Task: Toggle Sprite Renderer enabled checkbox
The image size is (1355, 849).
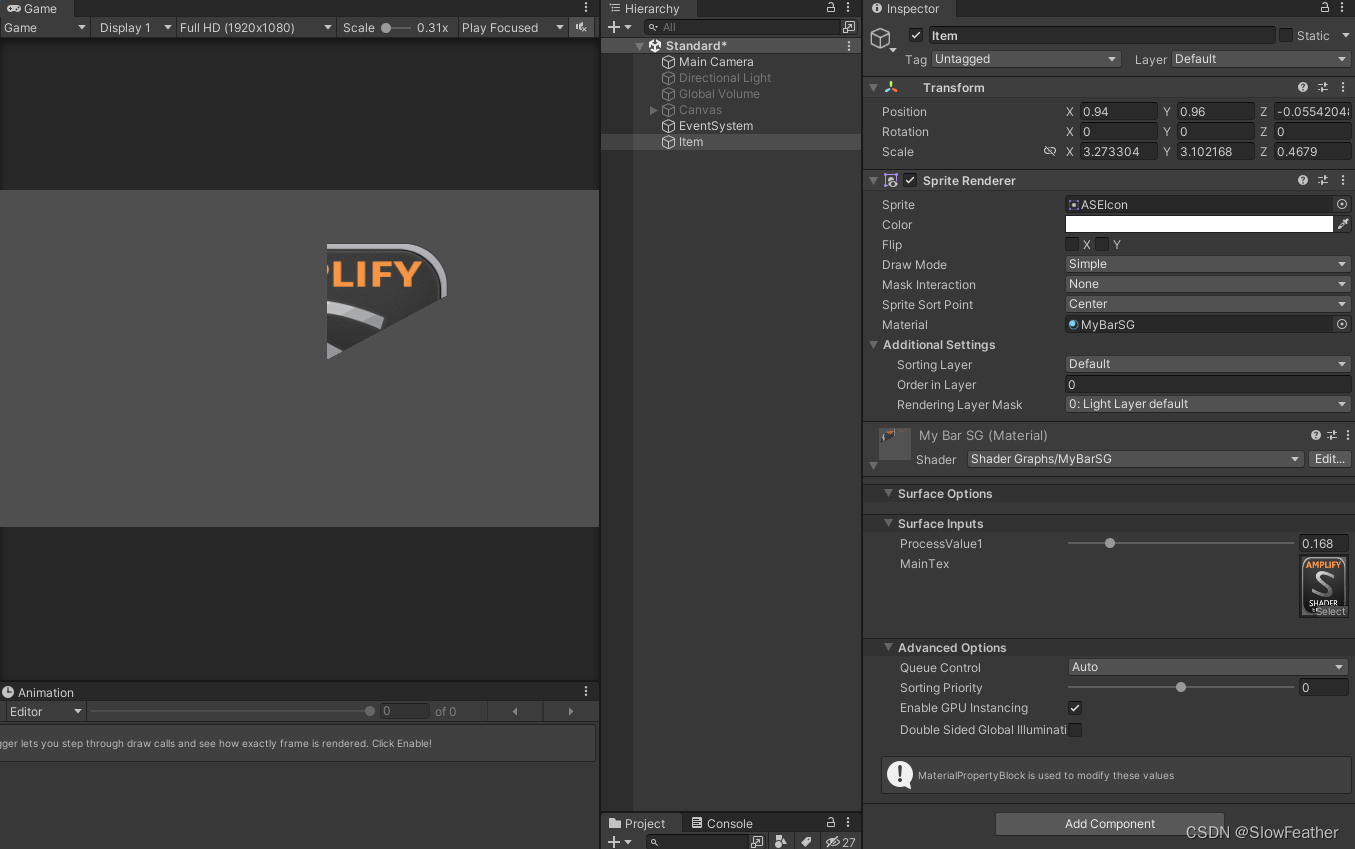Action: (910, 181)
